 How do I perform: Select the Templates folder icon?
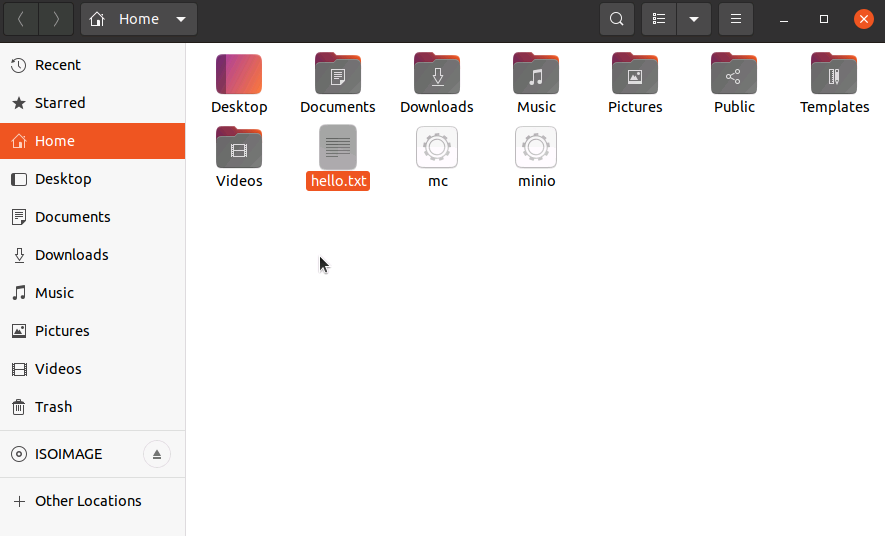[x=834, y=75]
